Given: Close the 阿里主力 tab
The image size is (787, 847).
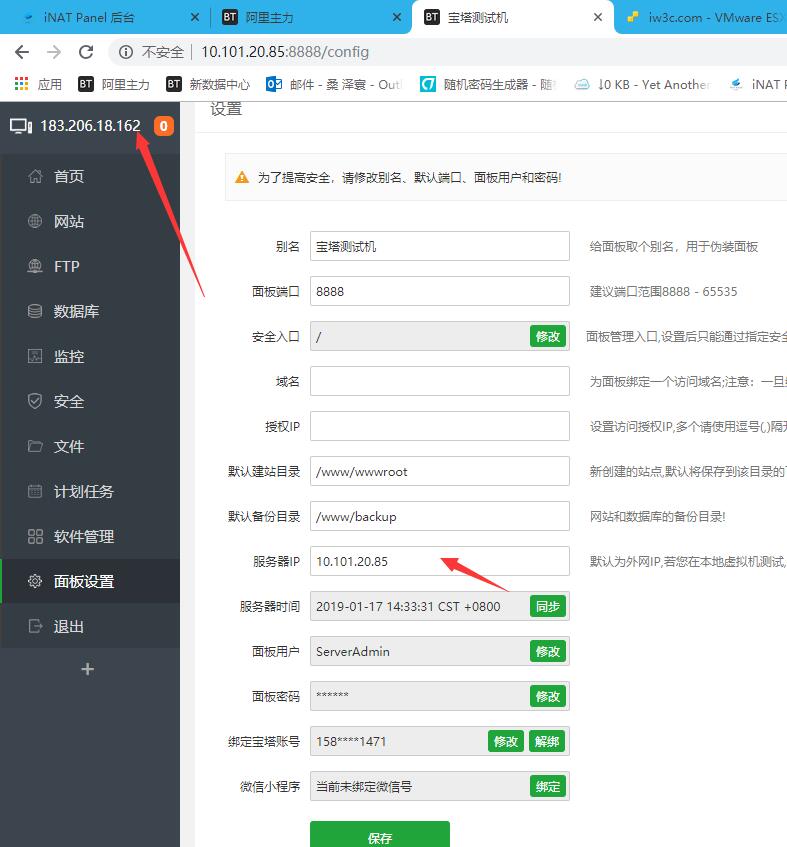Looking at the screenshot, I should (397, 17).
